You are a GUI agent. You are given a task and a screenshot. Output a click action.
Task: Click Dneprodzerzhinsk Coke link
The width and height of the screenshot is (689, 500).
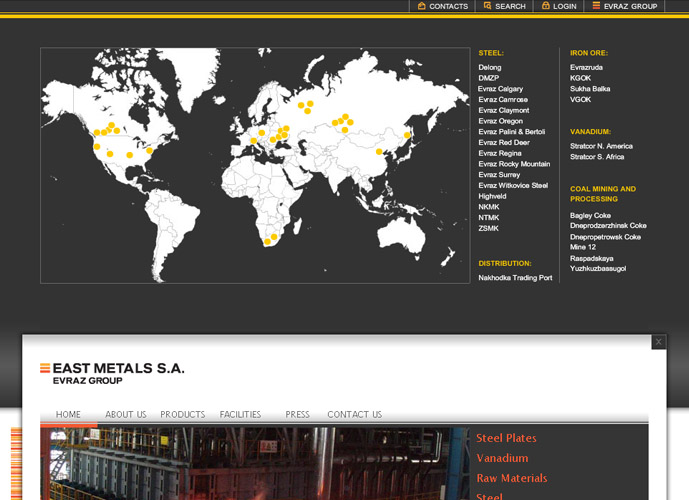point(608,225)
